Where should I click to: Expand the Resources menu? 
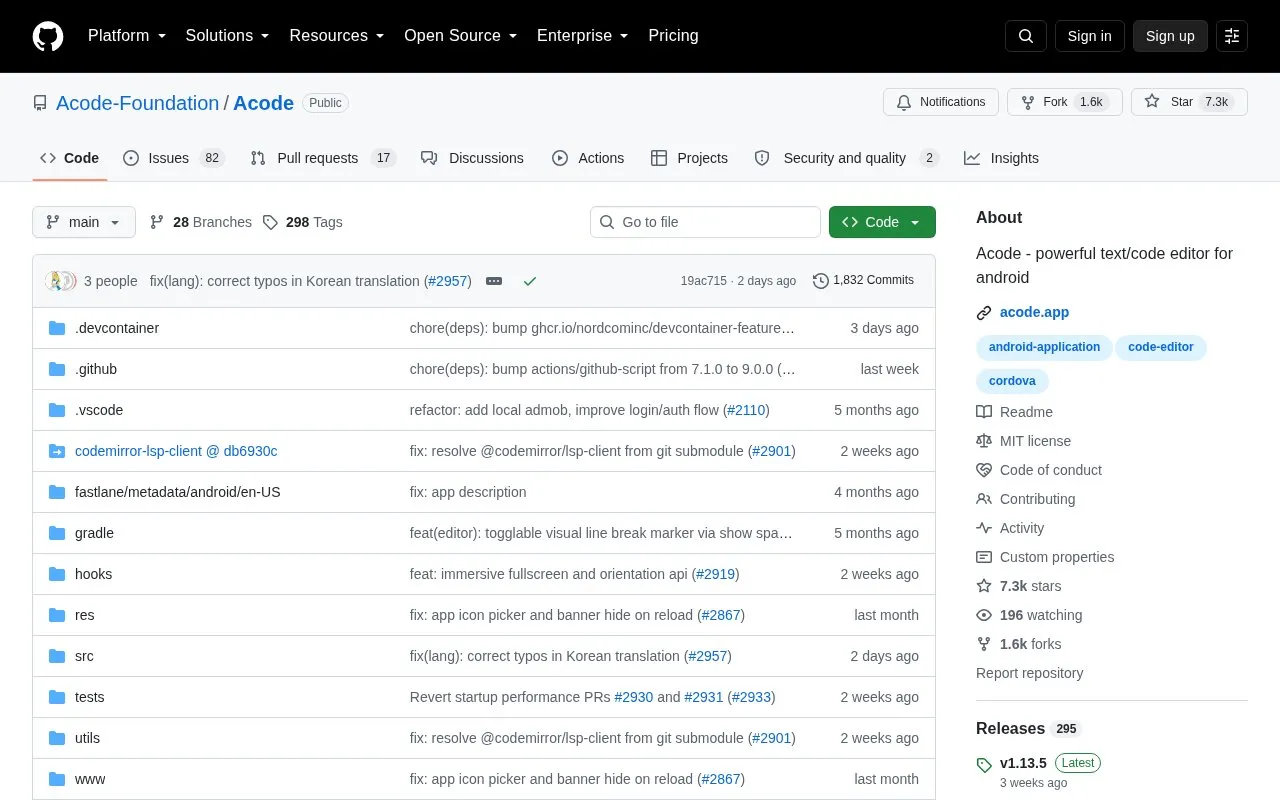pos(337,36)
